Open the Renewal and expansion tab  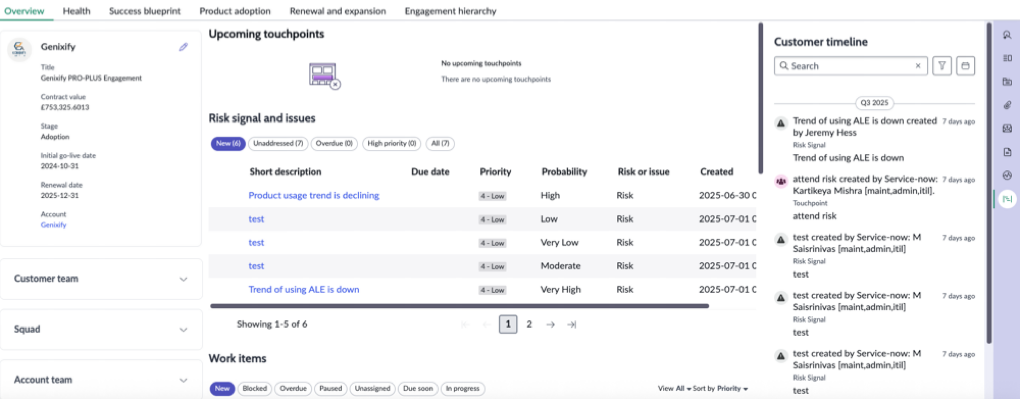(338, 11)
